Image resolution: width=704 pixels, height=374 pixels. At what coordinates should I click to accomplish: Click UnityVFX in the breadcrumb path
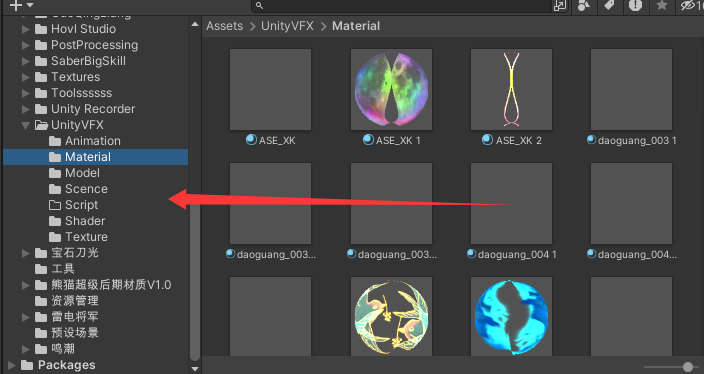pos(287,26)
